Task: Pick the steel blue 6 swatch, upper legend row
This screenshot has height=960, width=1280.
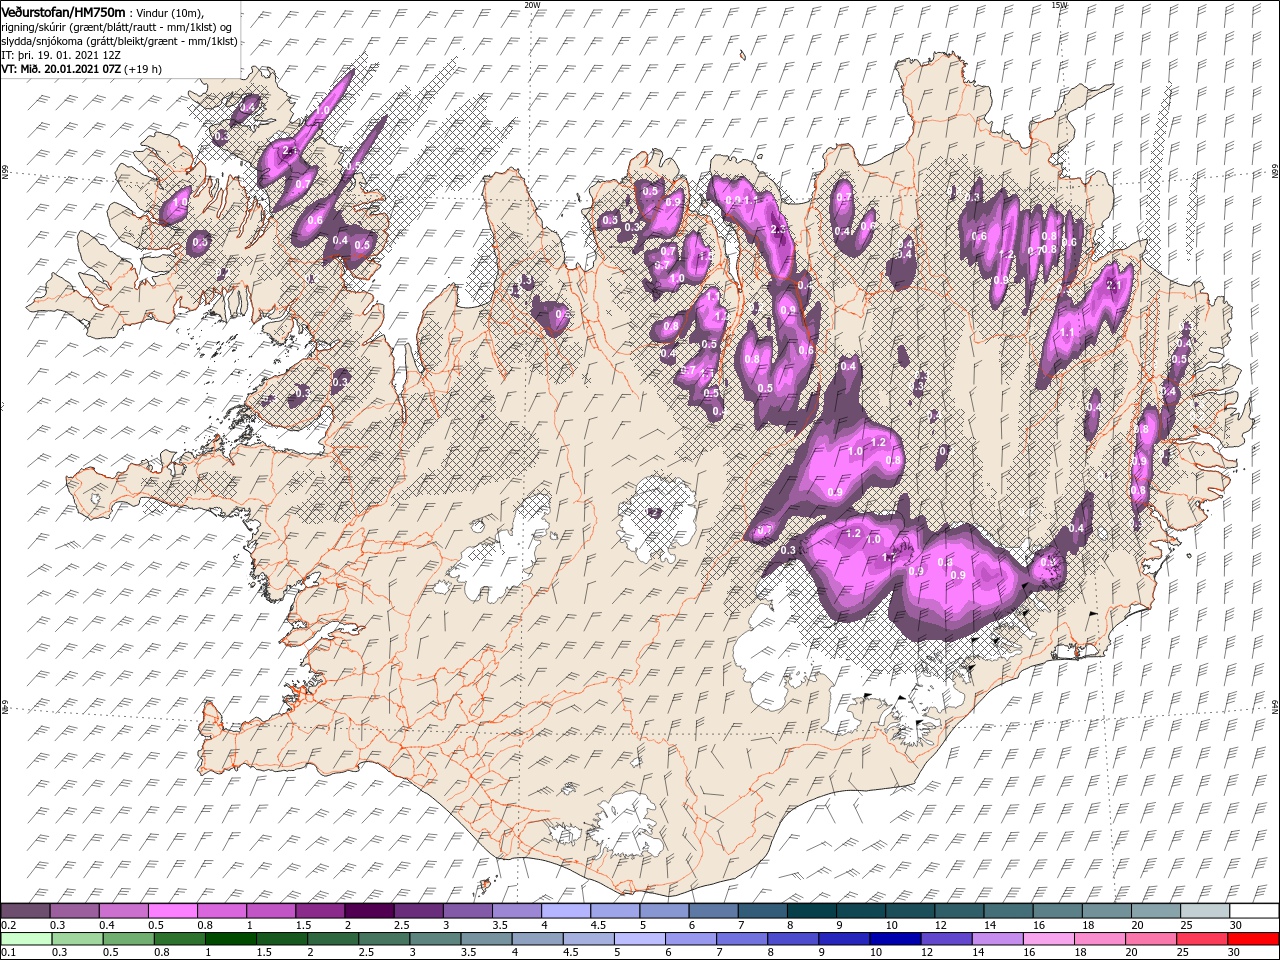Action: point(713,910)
